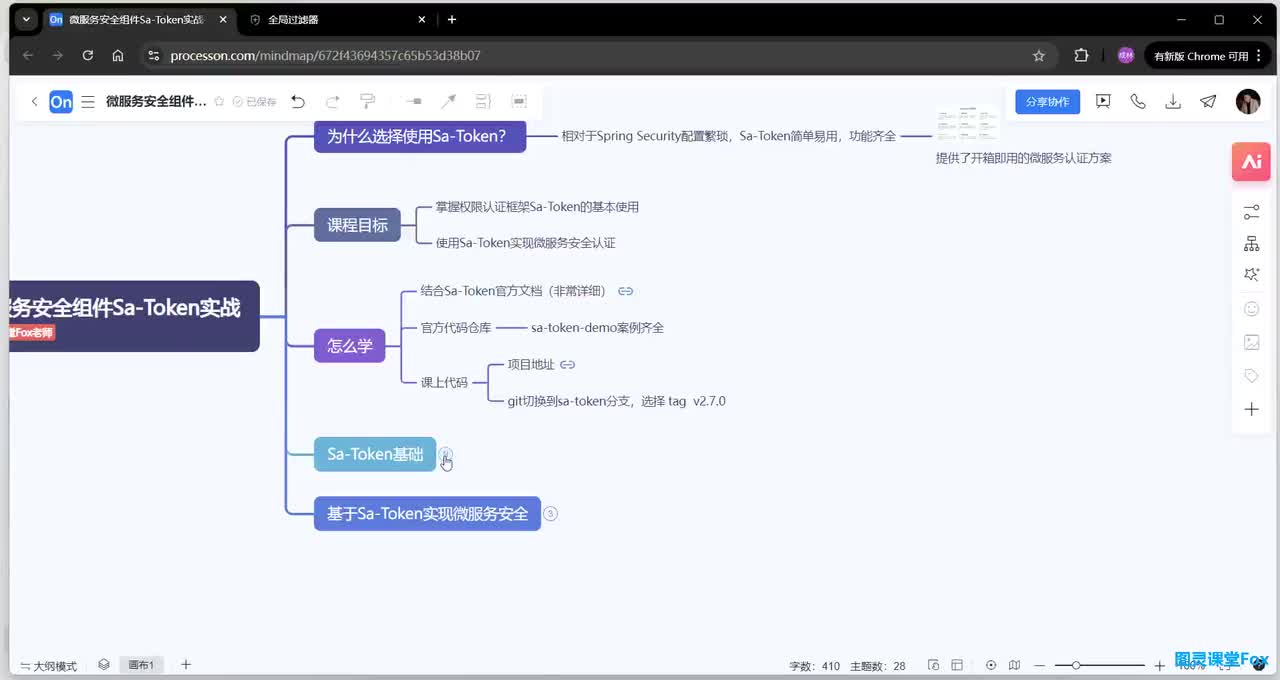Click the insert subtopic icon

pos(414,101)
